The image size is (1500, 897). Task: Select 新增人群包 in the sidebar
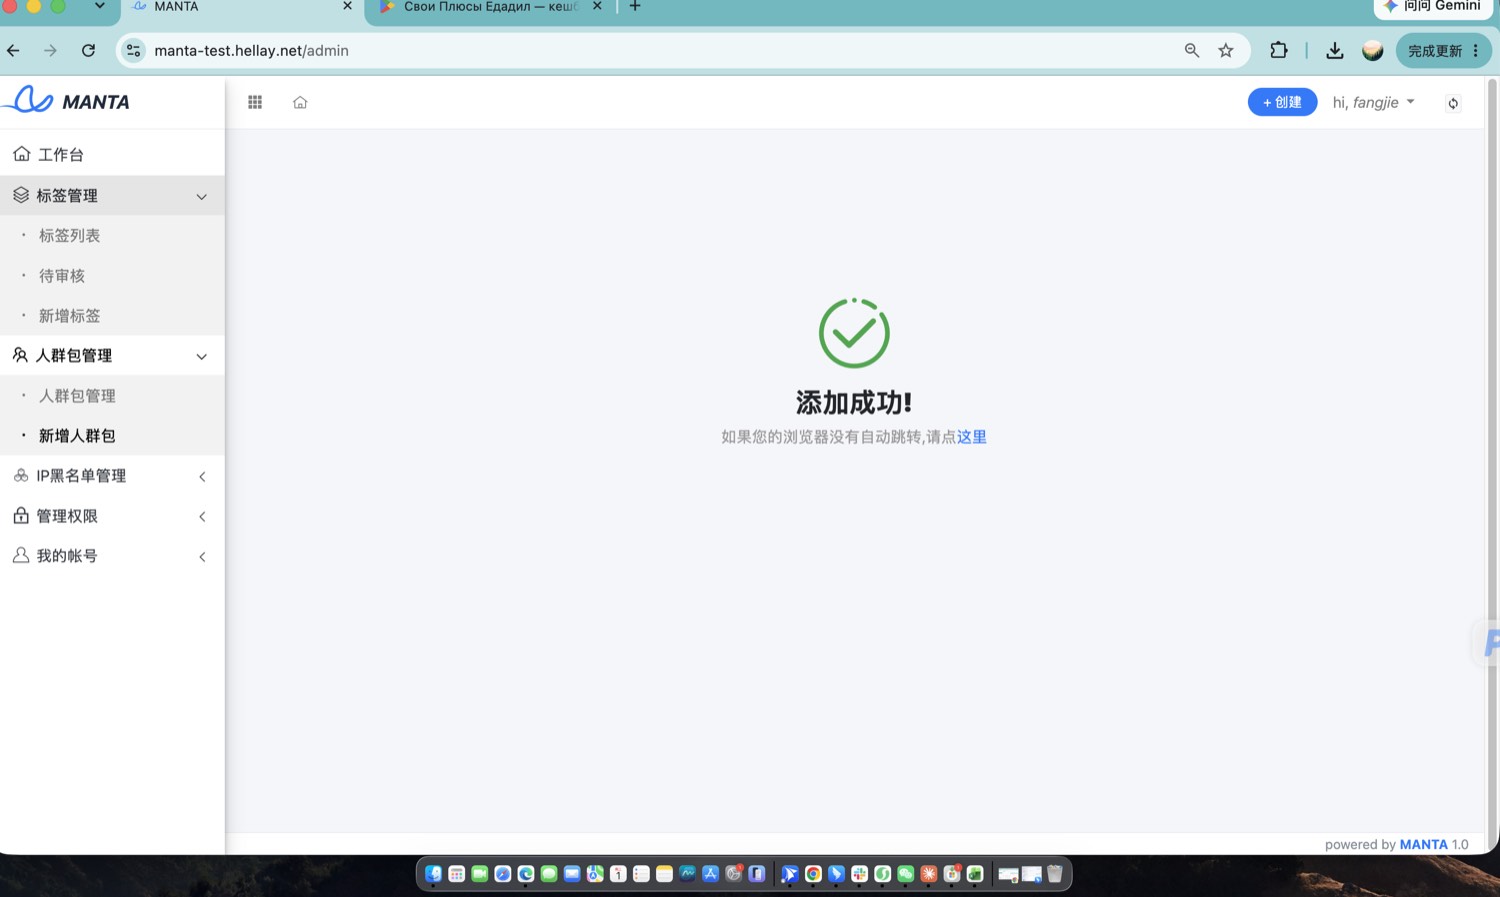tap(77, 435)
